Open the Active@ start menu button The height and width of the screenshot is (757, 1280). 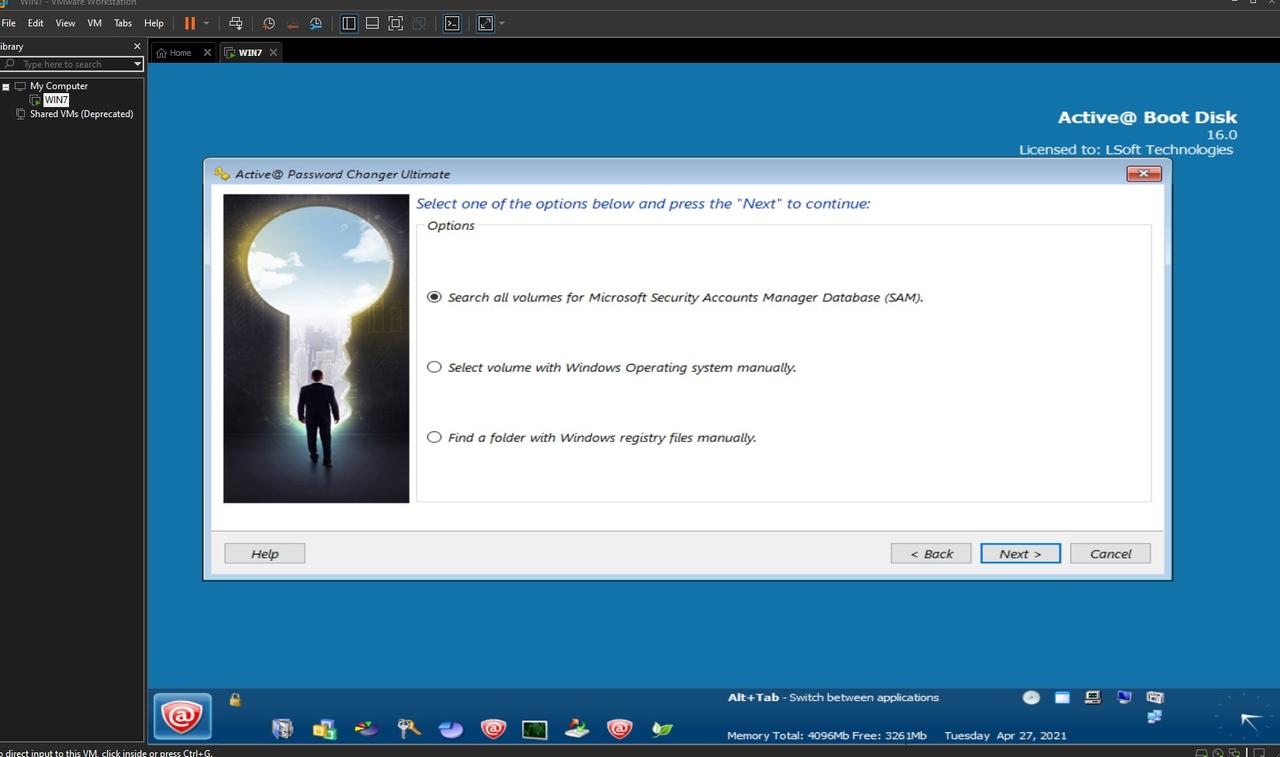(182, 716)
